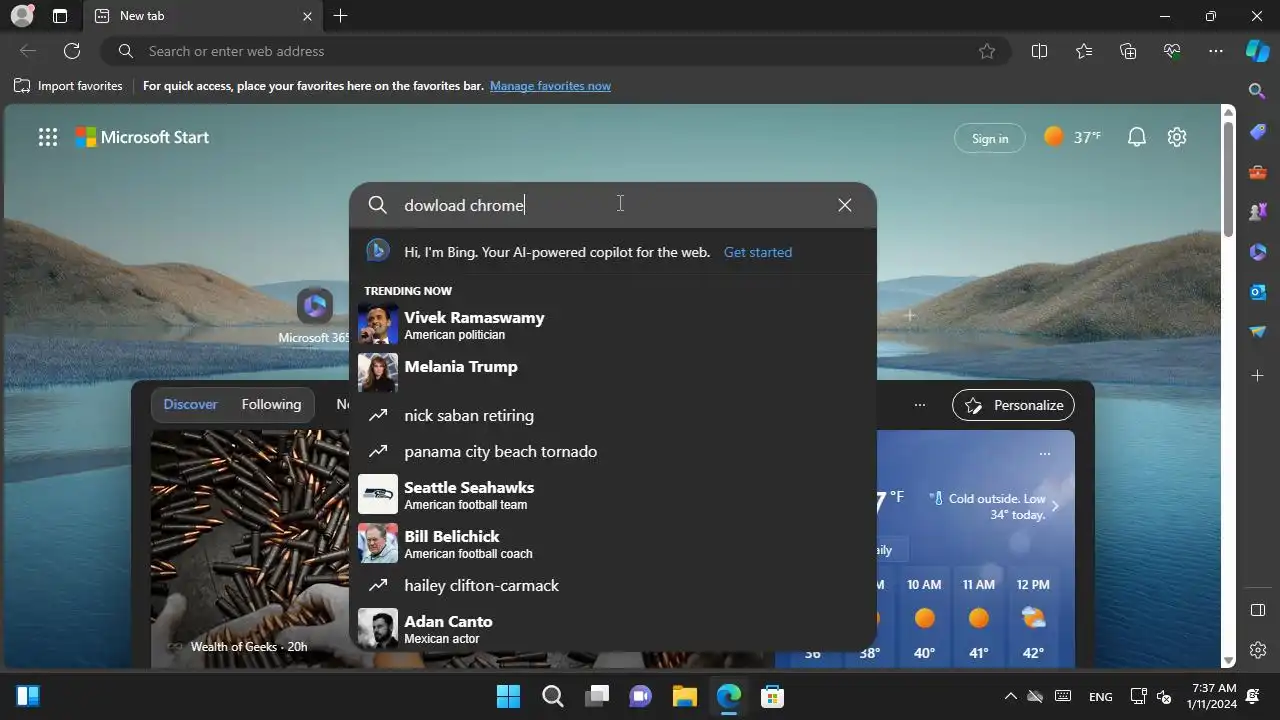Open page settings gear on Microsoft Start
The width and height of the screenshot is (1280, 720).
click(1177, 138)
